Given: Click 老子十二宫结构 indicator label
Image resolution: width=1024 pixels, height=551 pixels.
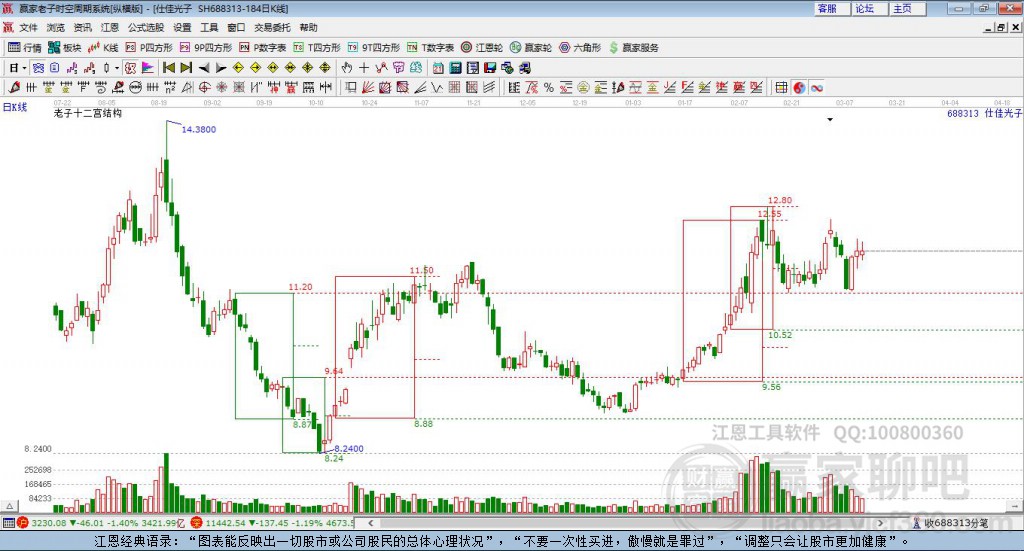Looking at the screenshot, I should coord(88,113).
